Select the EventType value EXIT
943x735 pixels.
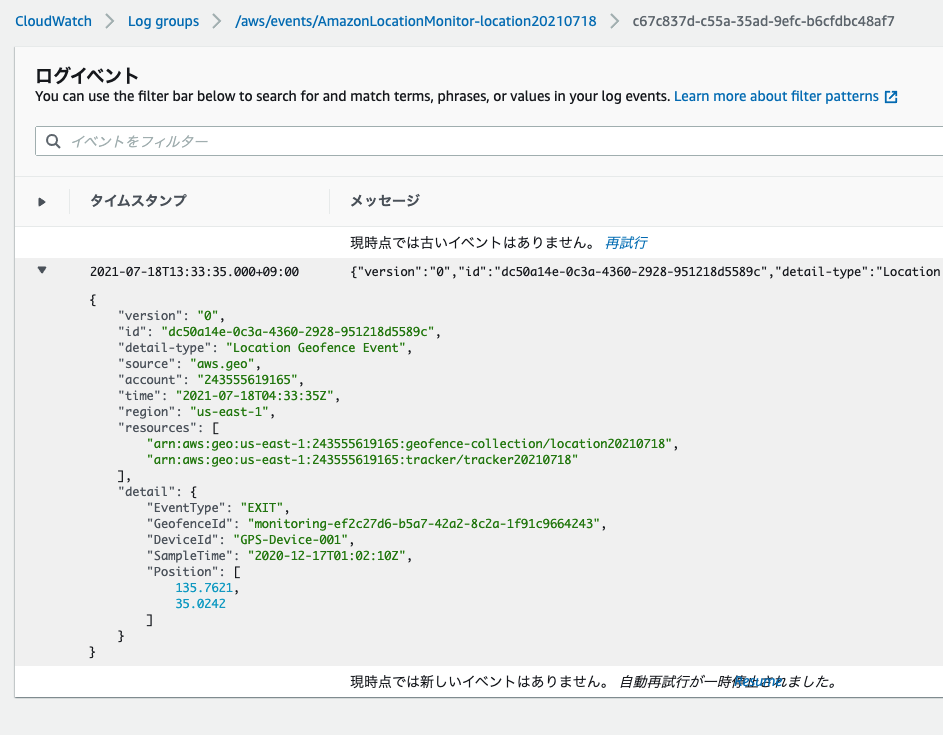coord(262,508)
